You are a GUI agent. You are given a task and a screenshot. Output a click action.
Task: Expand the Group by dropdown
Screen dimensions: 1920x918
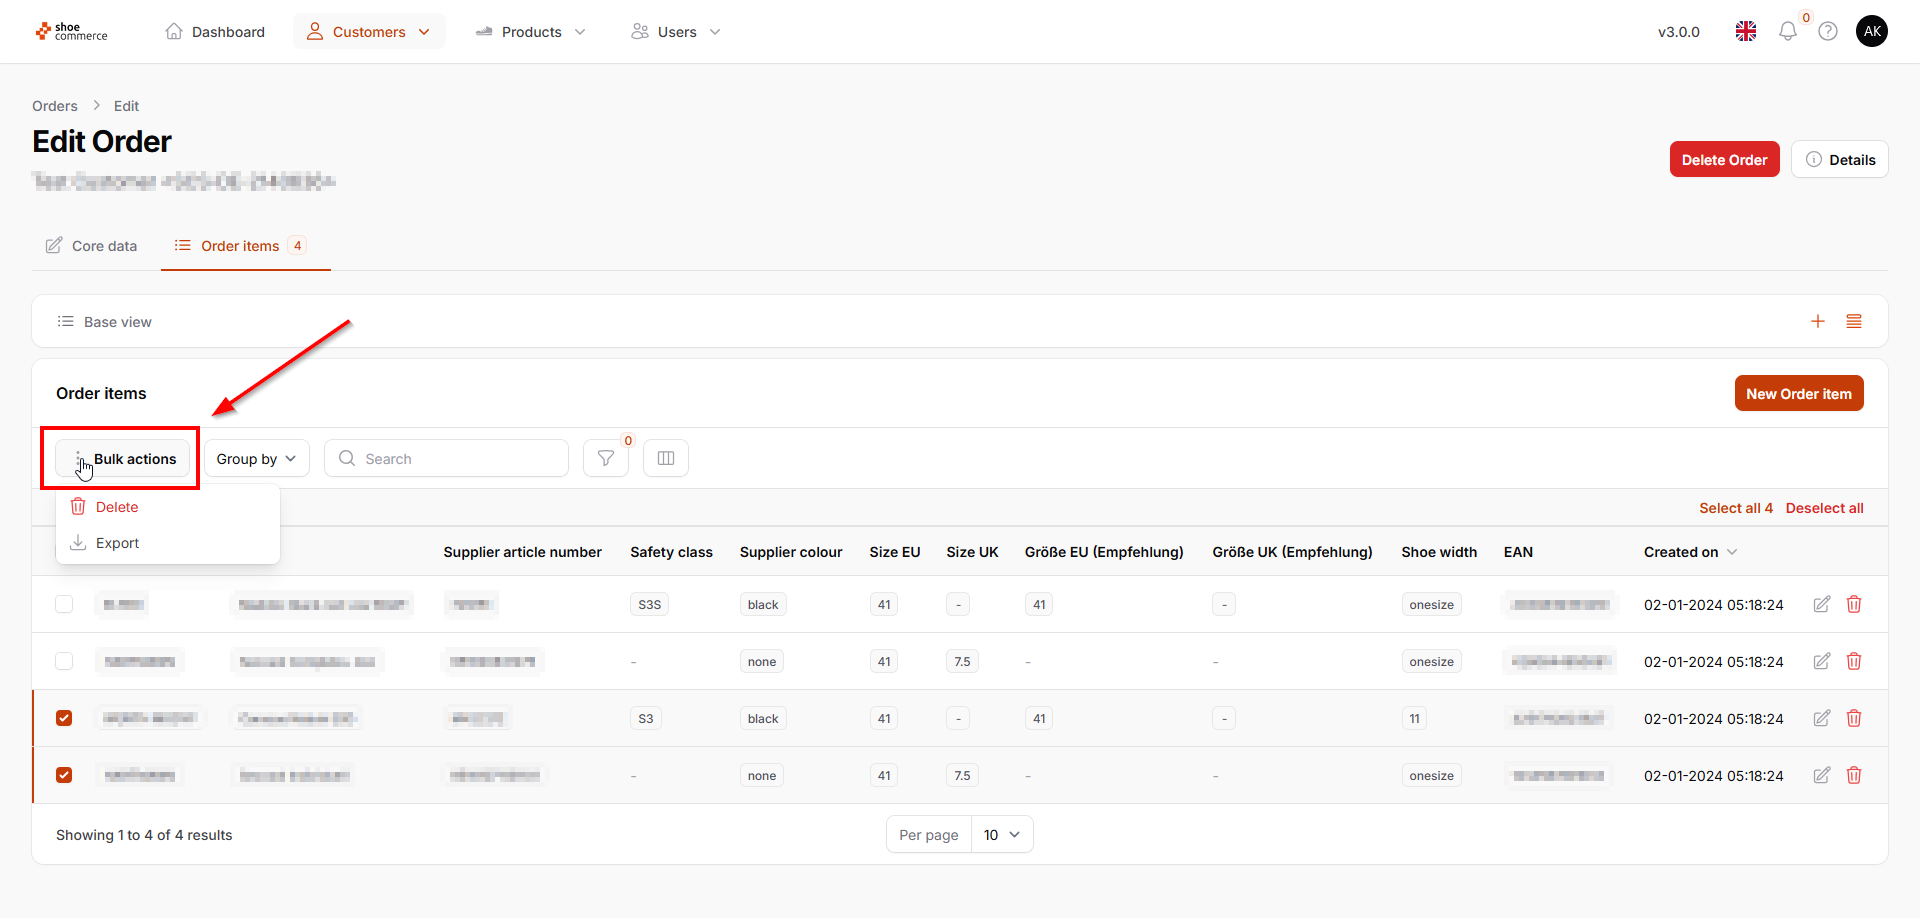[257, 459]
